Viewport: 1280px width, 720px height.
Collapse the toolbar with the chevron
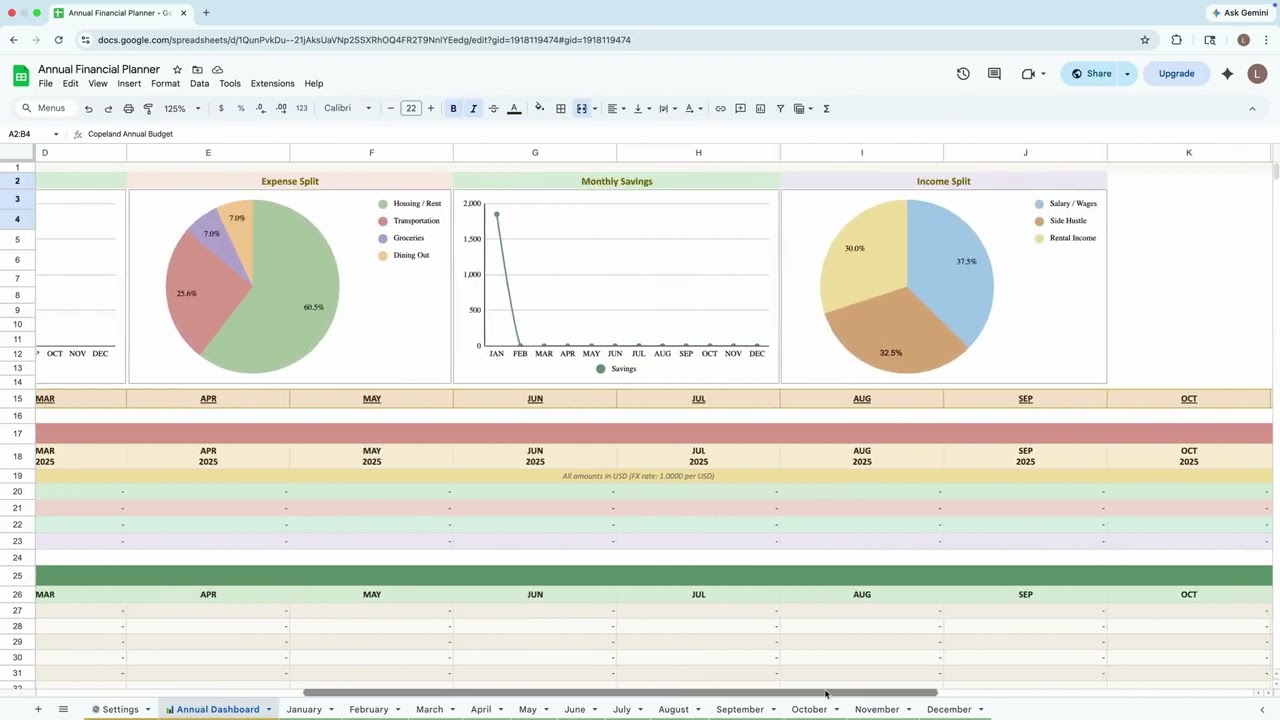[1252, 109]
